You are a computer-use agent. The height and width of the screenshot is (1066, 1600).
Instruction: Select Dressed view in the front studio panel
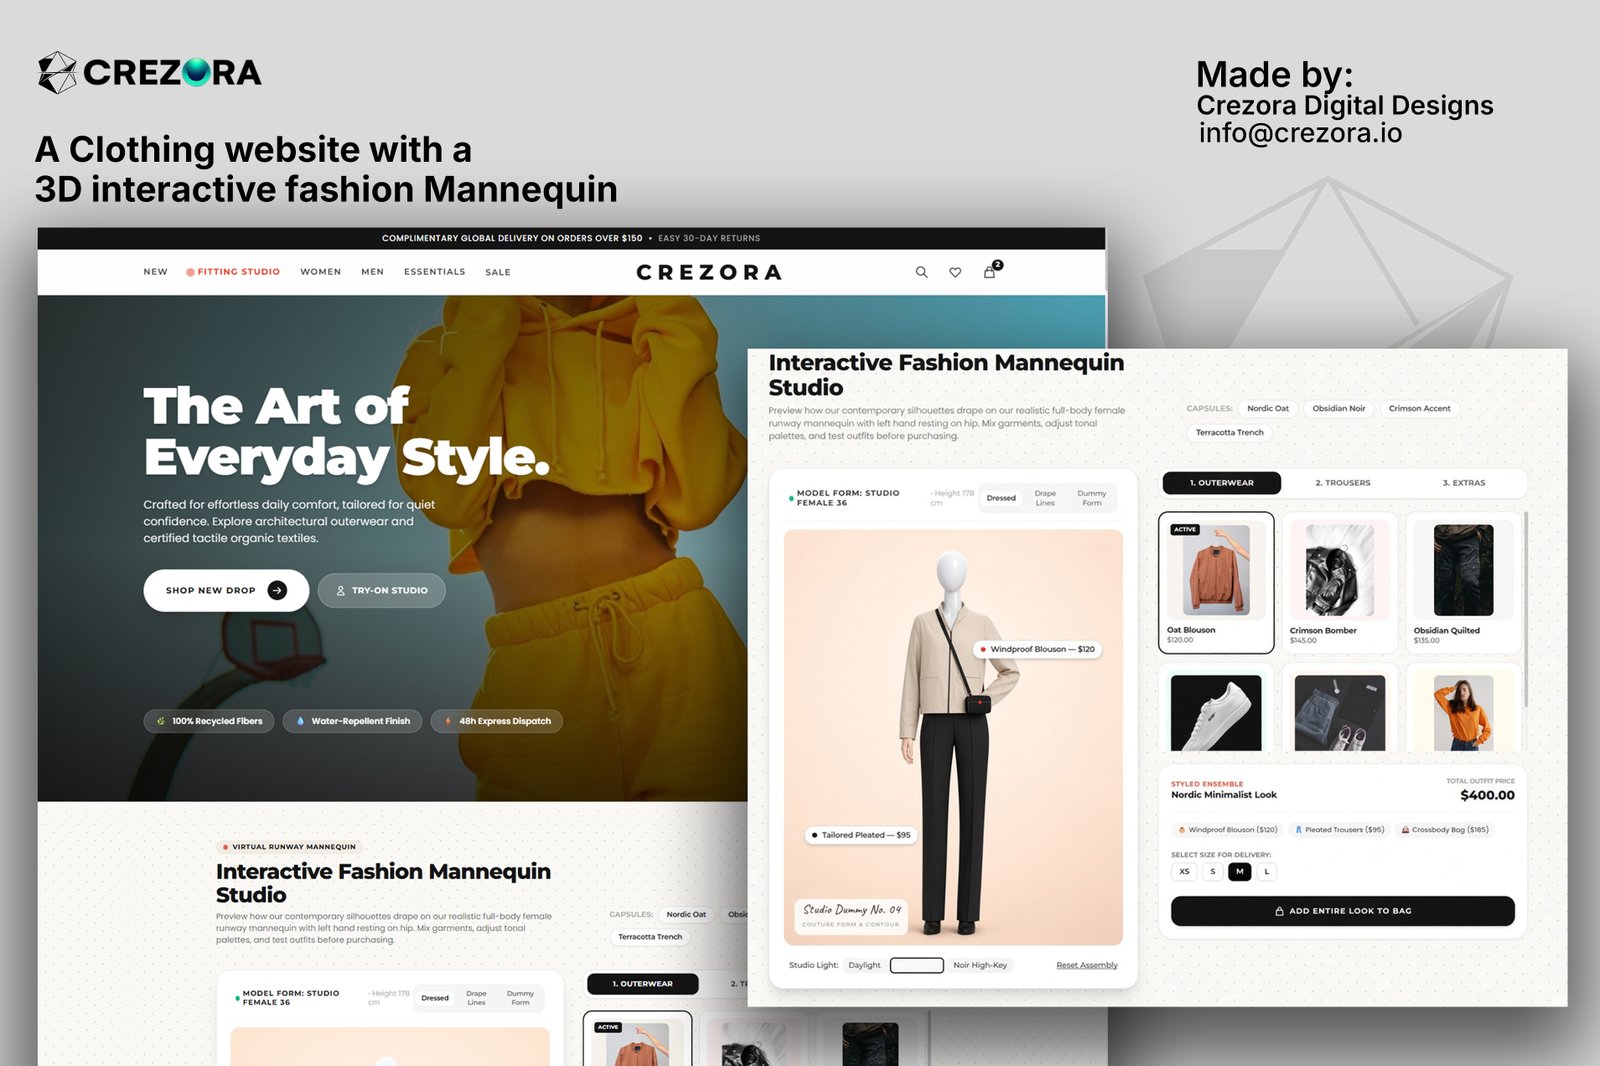[1001, 498]
